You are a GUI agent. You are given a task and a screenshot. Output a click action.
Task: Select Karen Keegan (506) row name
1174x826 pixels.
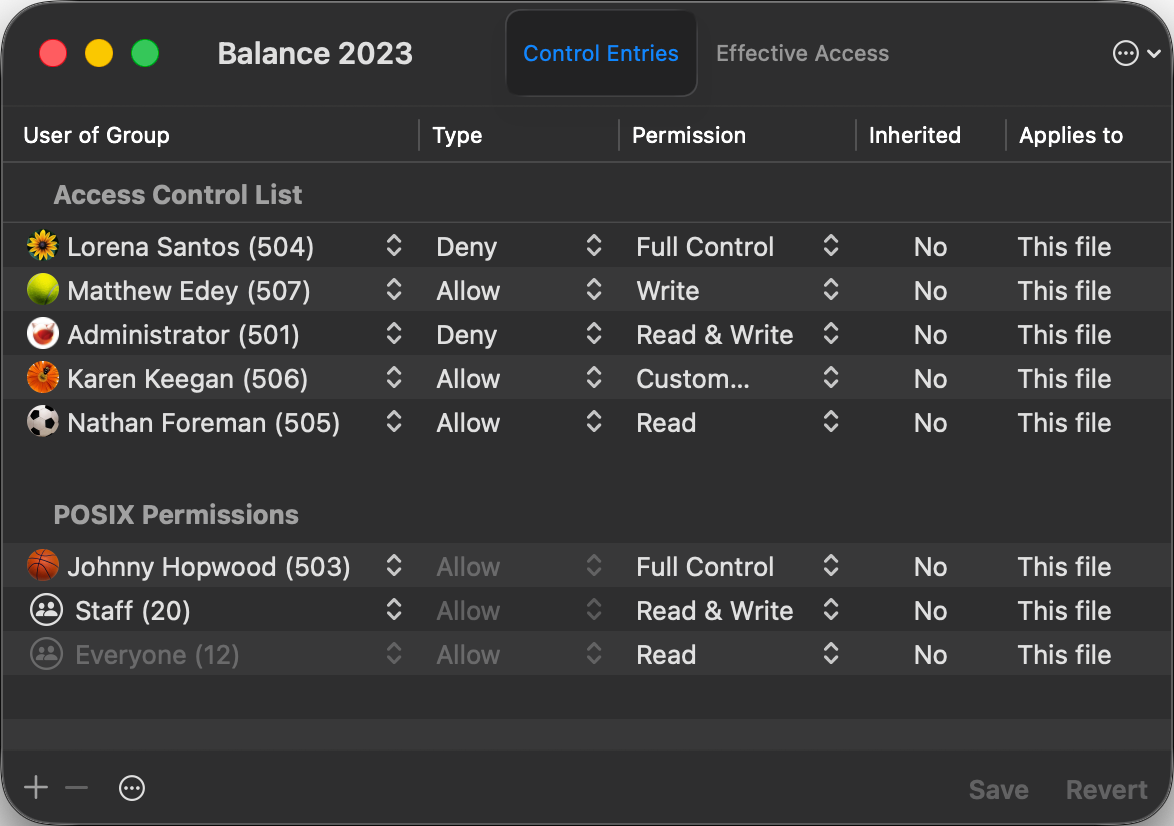tap(187, 379)
